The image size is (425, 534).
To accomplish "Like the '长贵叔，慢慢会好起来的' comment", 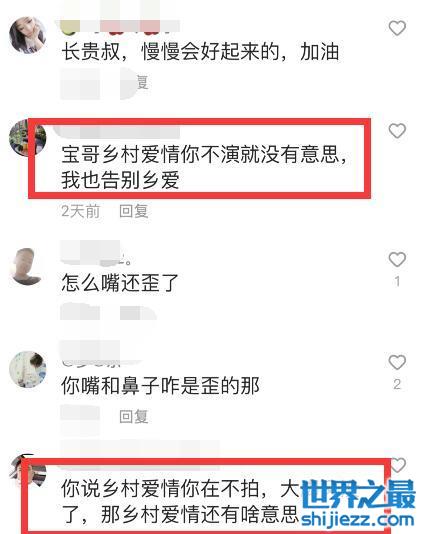I will 397,28.
